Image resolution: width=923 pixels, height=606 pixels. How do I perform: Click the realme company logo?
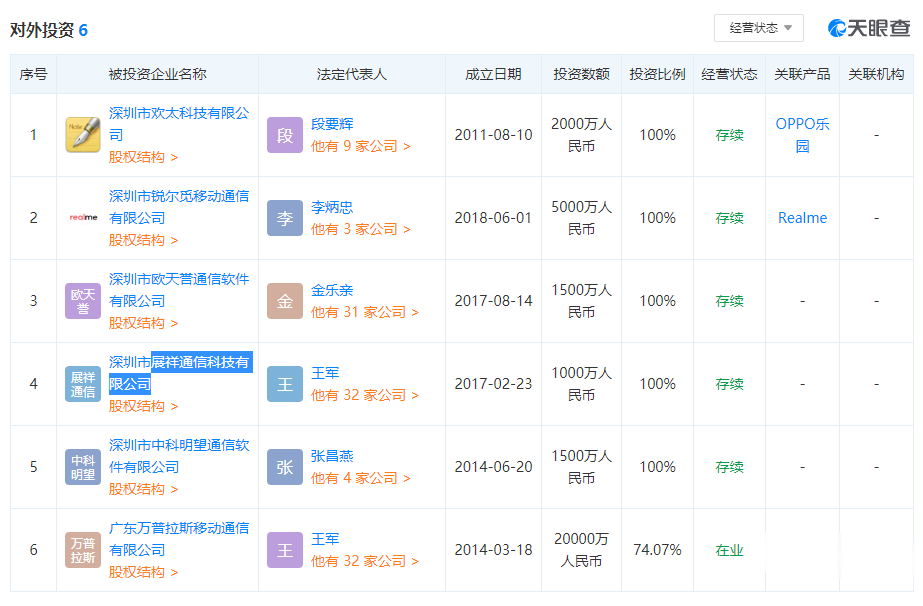[x=83, y=217]
